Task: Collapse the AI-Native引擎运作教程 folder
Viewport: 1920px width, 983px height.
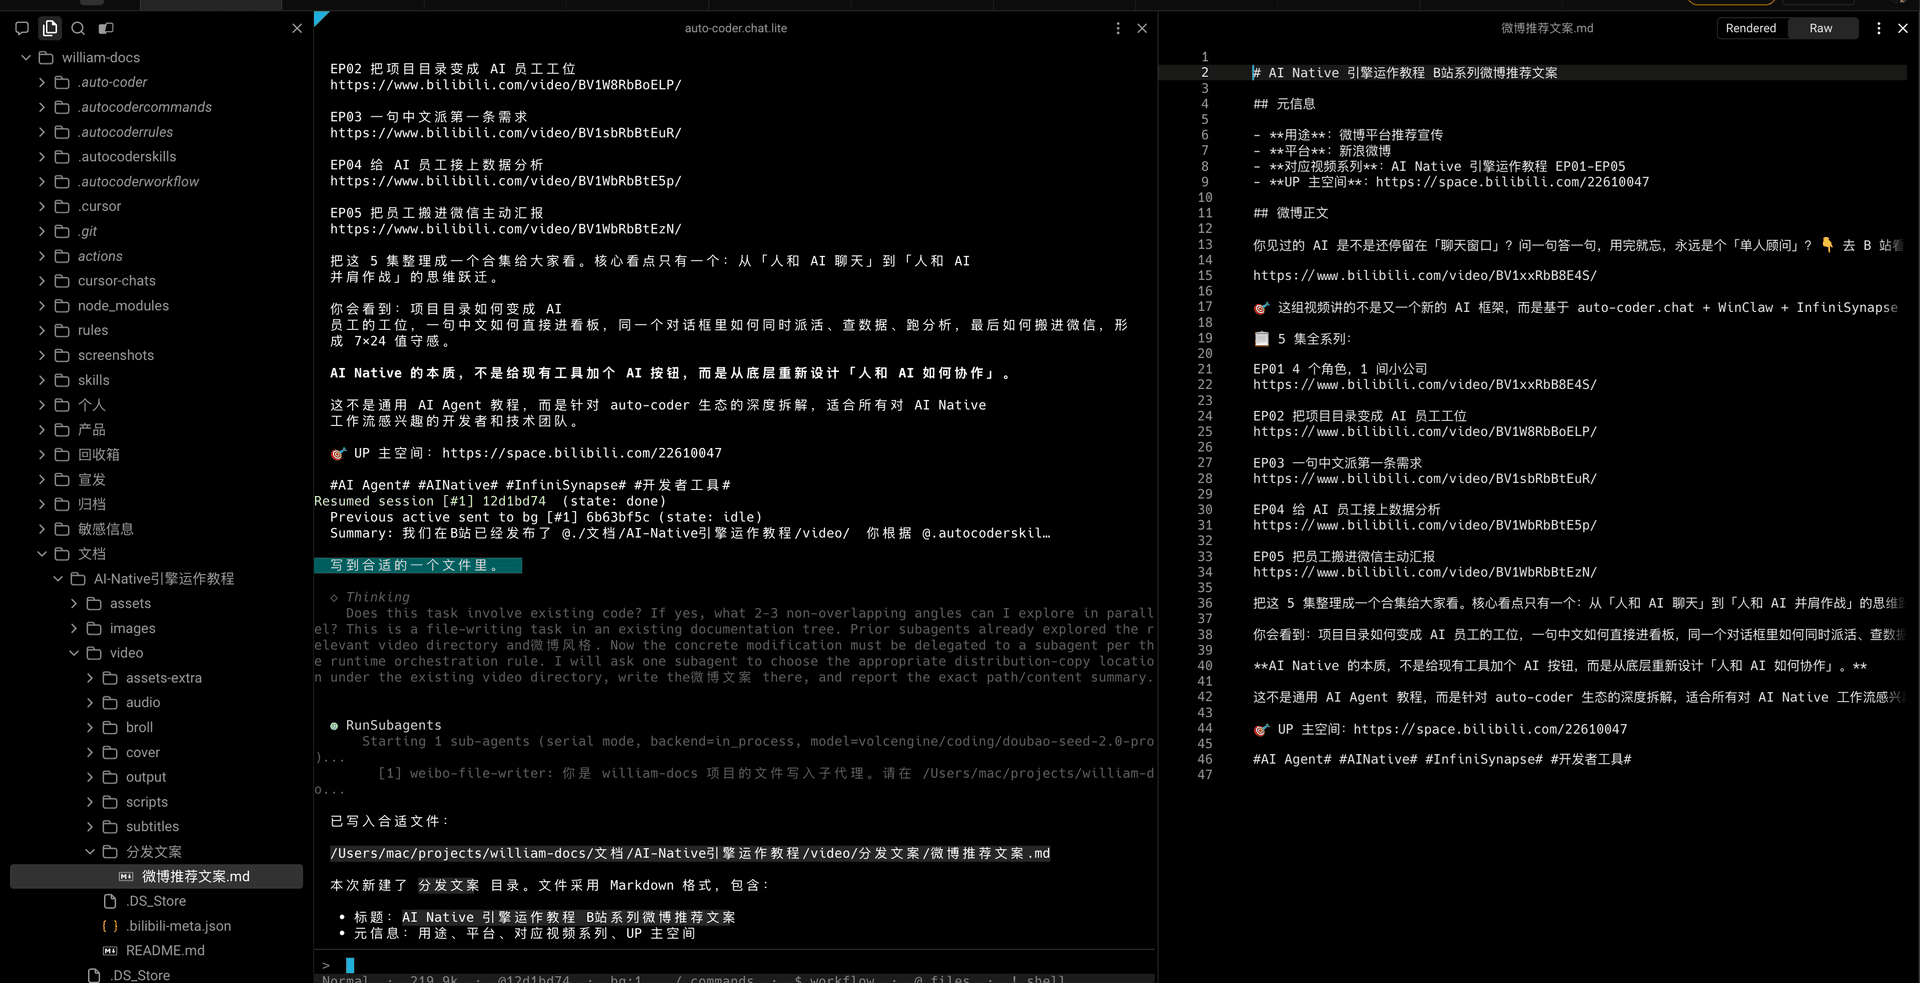Action: [x=58, y=578]
